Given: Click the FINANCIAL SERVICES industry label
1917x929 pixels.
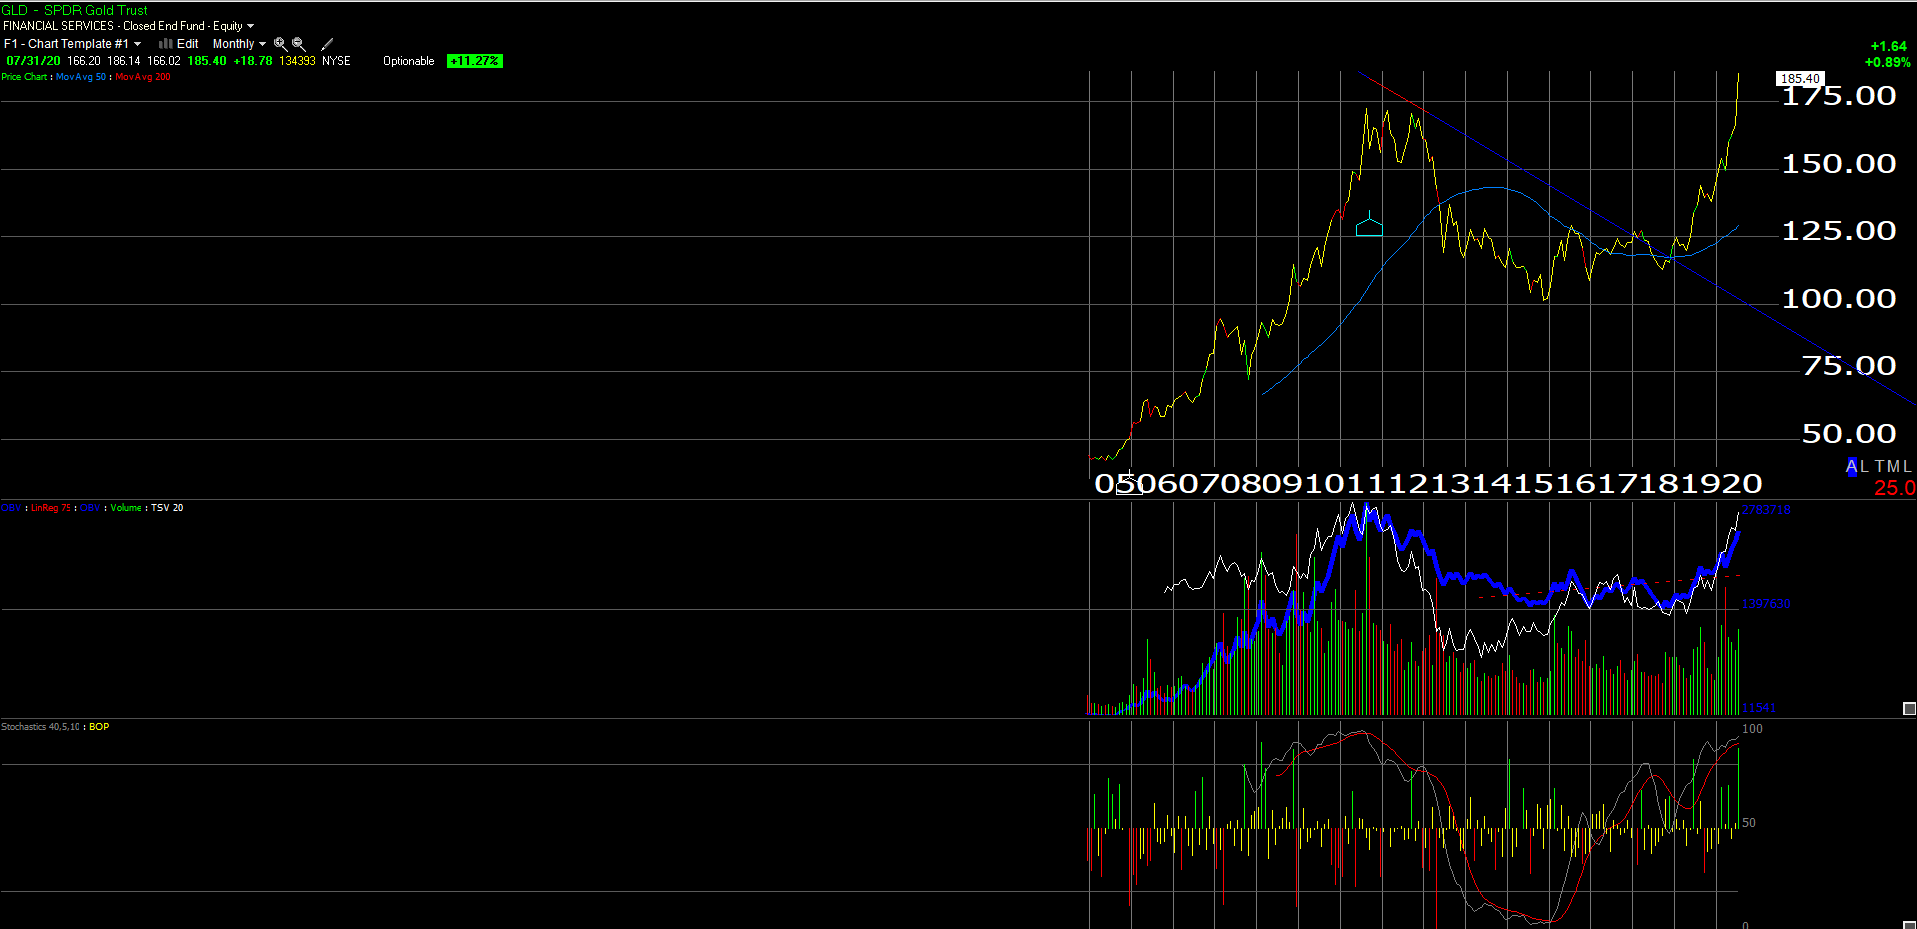Looking at the screenshot, I should [x=59, y=26].
